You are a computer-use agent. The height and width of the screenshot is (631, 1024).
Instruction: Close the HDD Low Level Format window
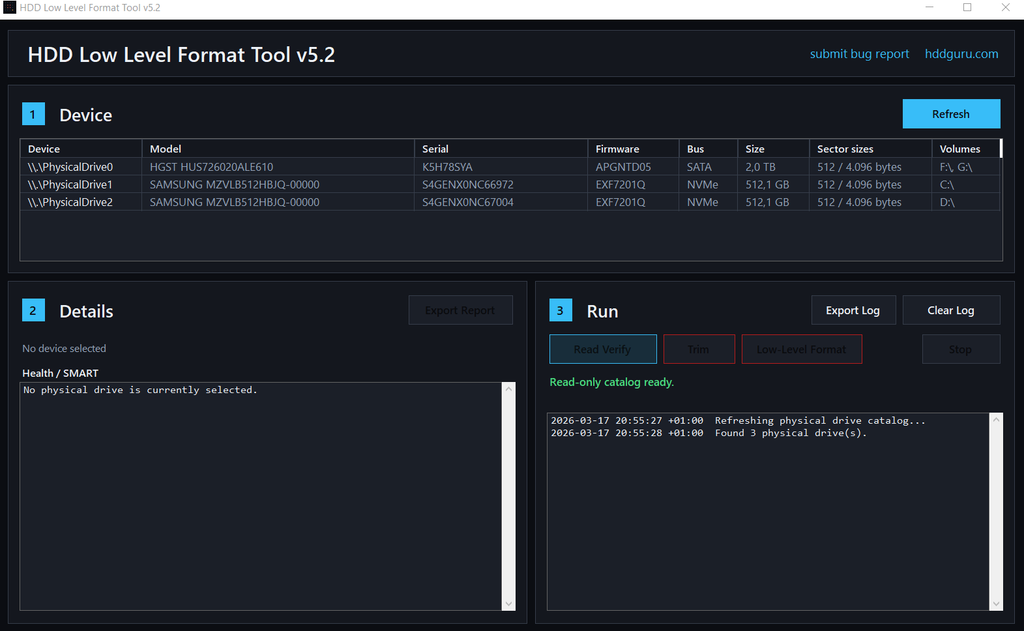click(1005, 7)
